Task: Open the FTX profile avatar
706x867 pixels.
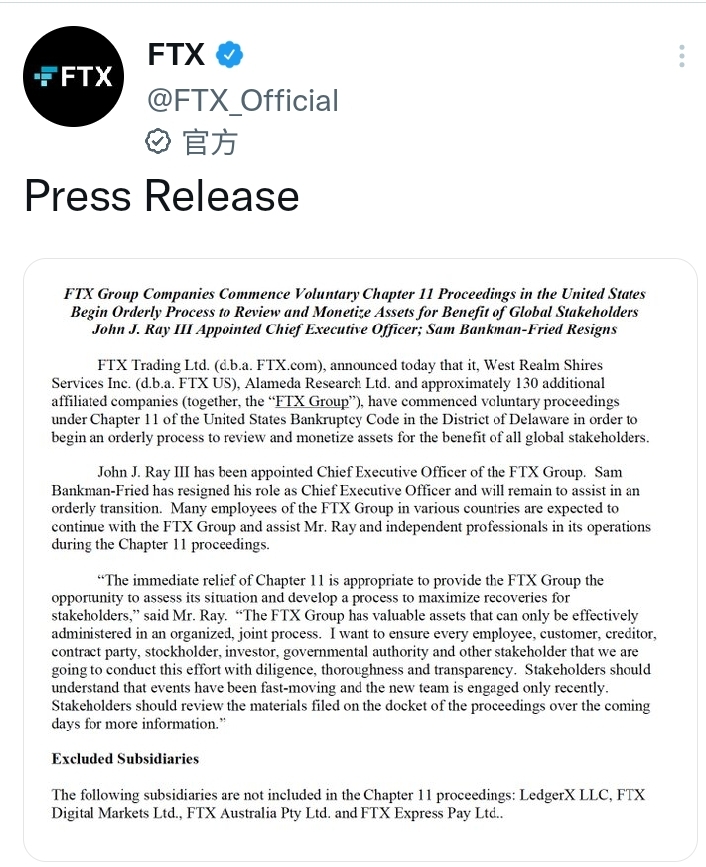Action: pyautogui.click(x=74, y=76)
